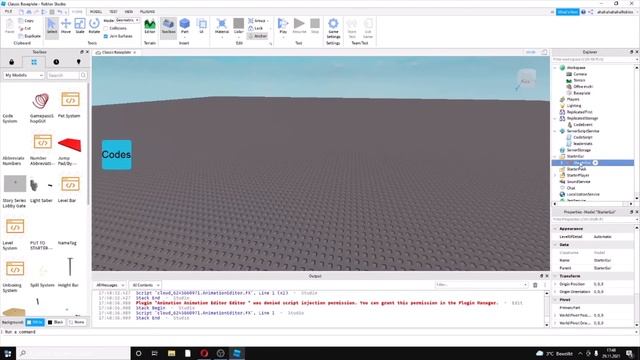640x360 pixels.
Task: Toggle the Anchor button
Action: pyautogui.click(x=258, y=36)
